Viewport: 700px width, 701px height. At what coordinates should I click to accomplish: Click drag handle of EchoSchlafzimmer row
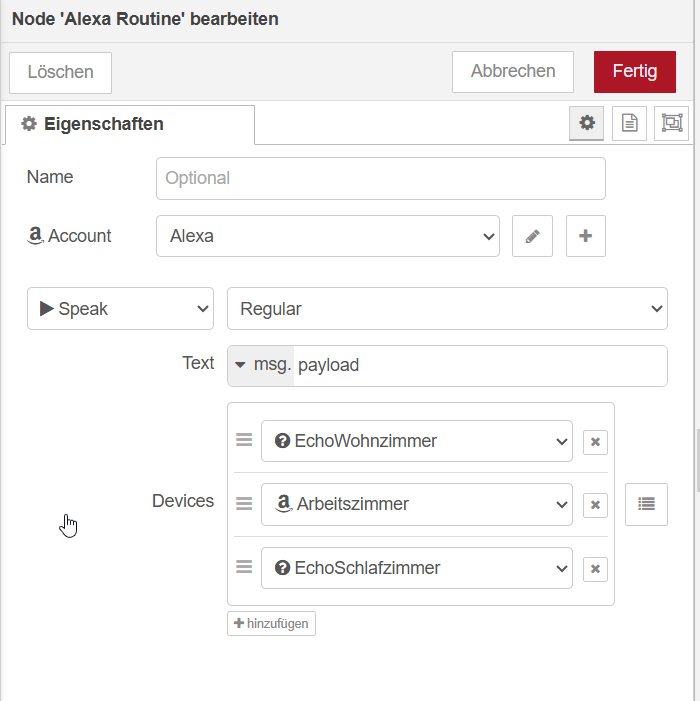pyautogui.click(x=244, y=567)
